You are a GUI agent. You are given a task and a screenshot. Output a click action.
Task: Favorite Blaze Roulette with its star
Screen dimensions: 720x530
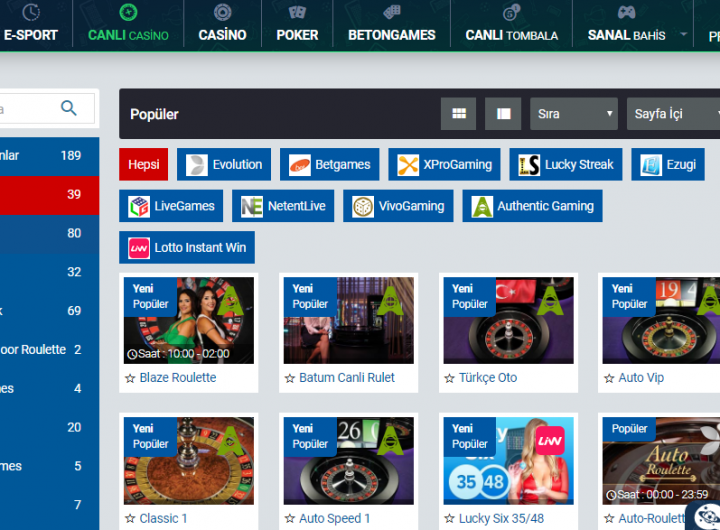pyautogui.click(x=130, y=378)
